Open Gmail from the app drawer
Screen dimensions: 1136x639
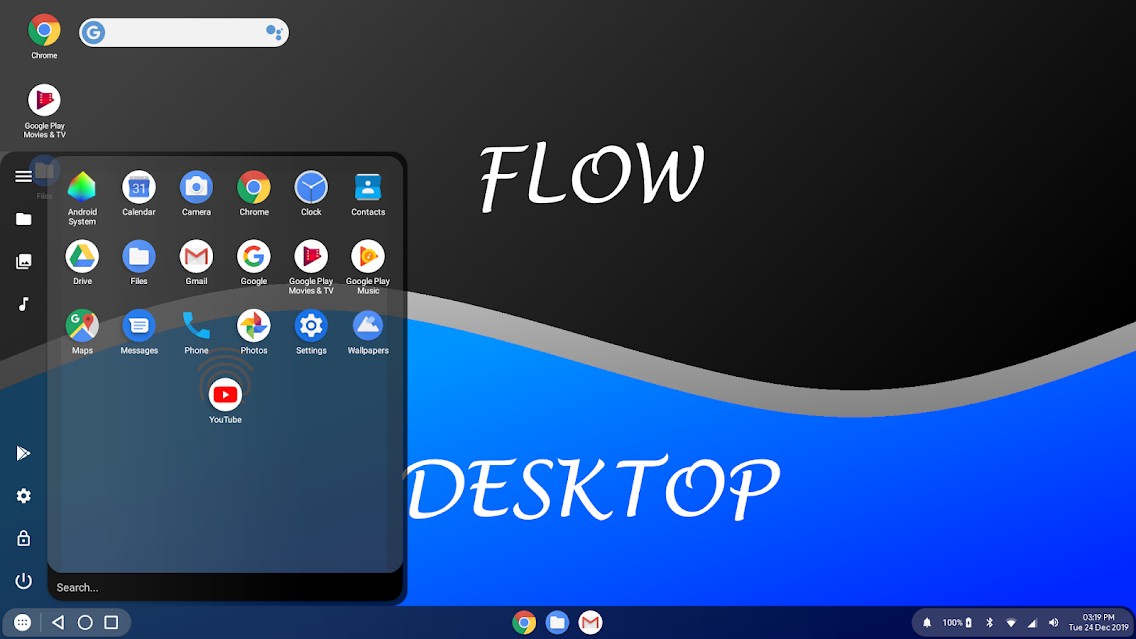tap(196, 258)
